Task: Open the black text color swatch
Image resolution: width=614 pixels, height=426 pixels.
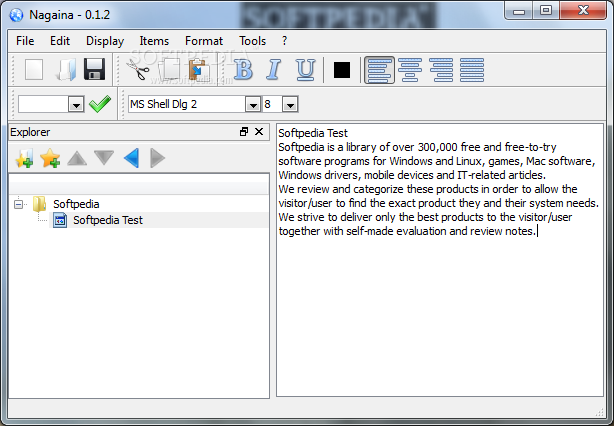Action: 341,70
